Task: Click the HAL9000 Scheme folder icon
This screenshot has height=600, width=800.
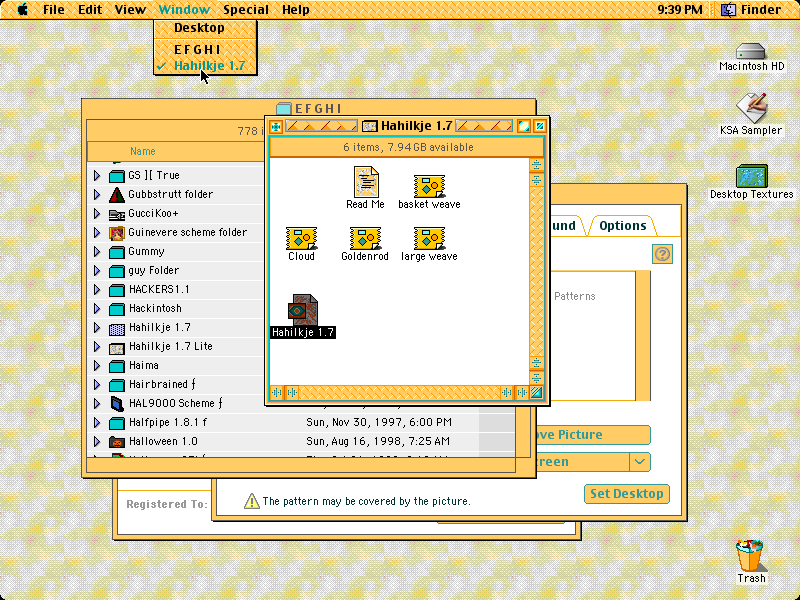Action: [x=117, y=404]
